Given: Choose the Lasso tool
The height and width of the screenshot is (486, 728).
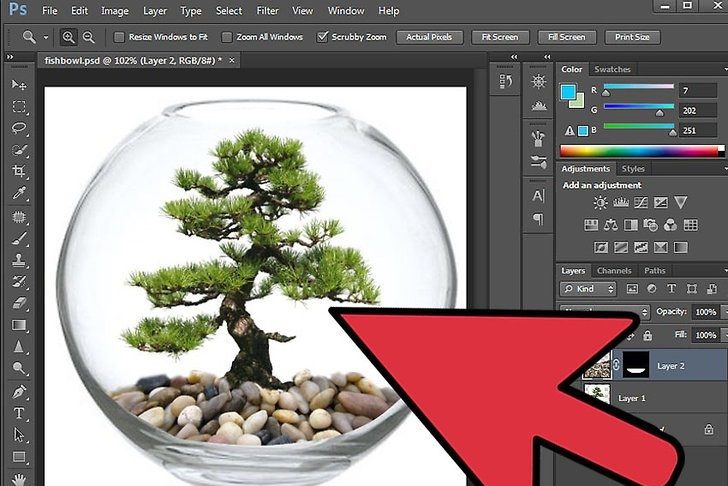Looking at the screenshot, I should pyautogui.click(x=19, y=128).
